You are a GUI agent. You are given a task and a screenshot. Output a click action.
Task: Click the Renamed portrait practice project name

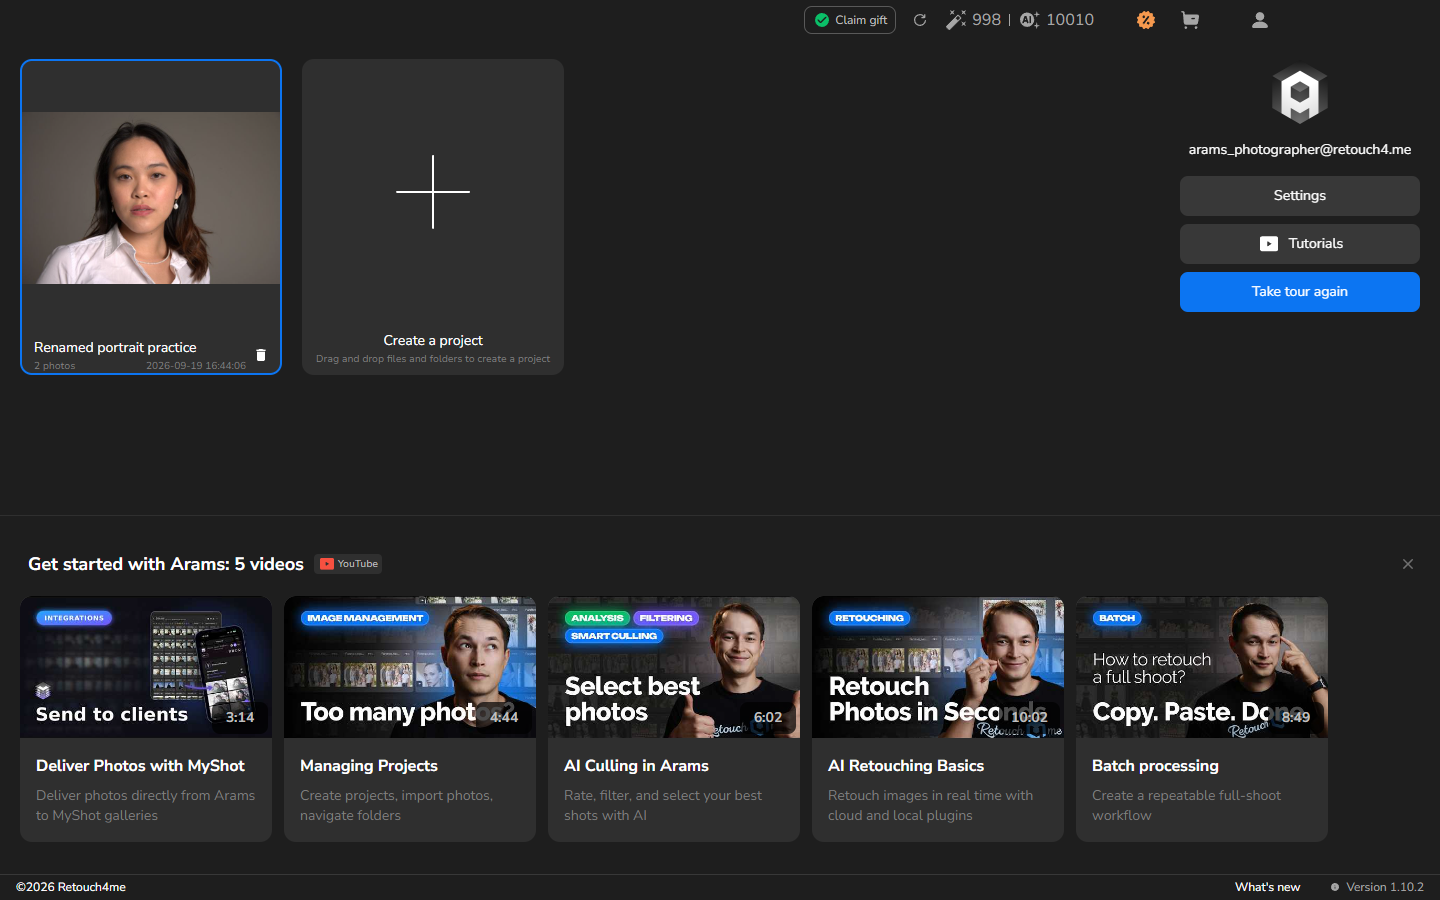pos(115,348)
